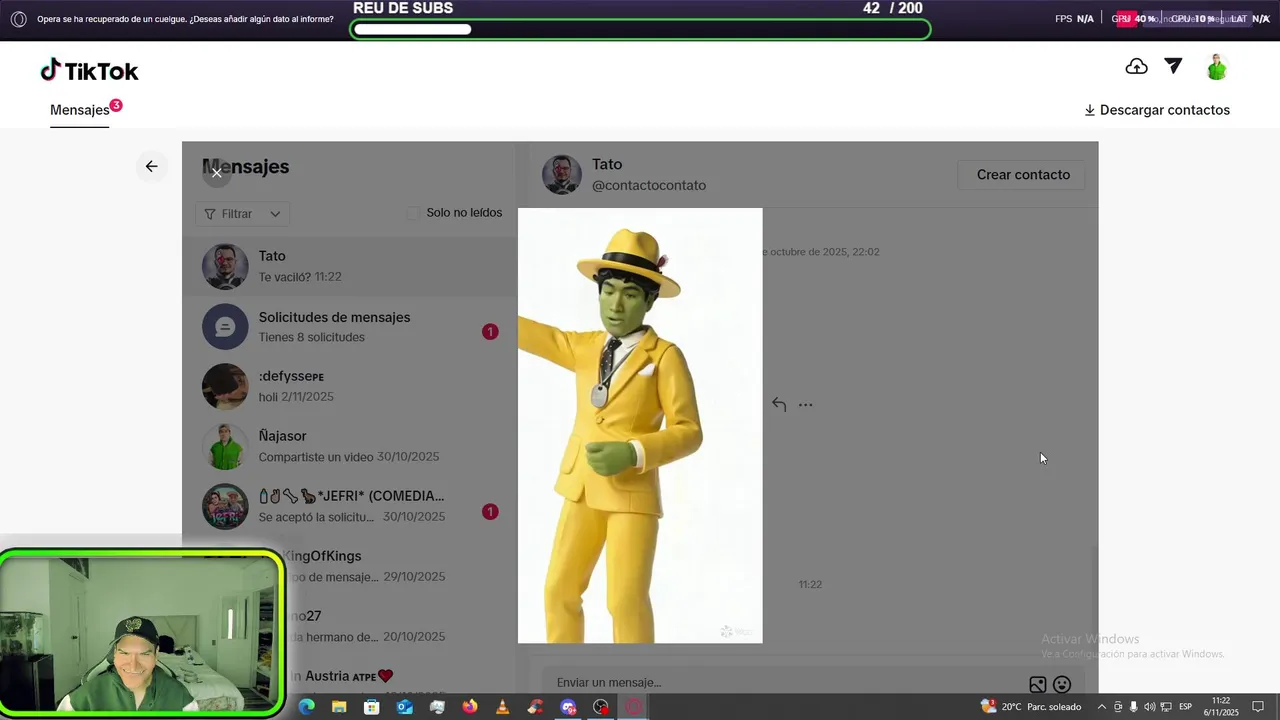
Task: Click the :defysse profile picture
Action: (225, 387)
